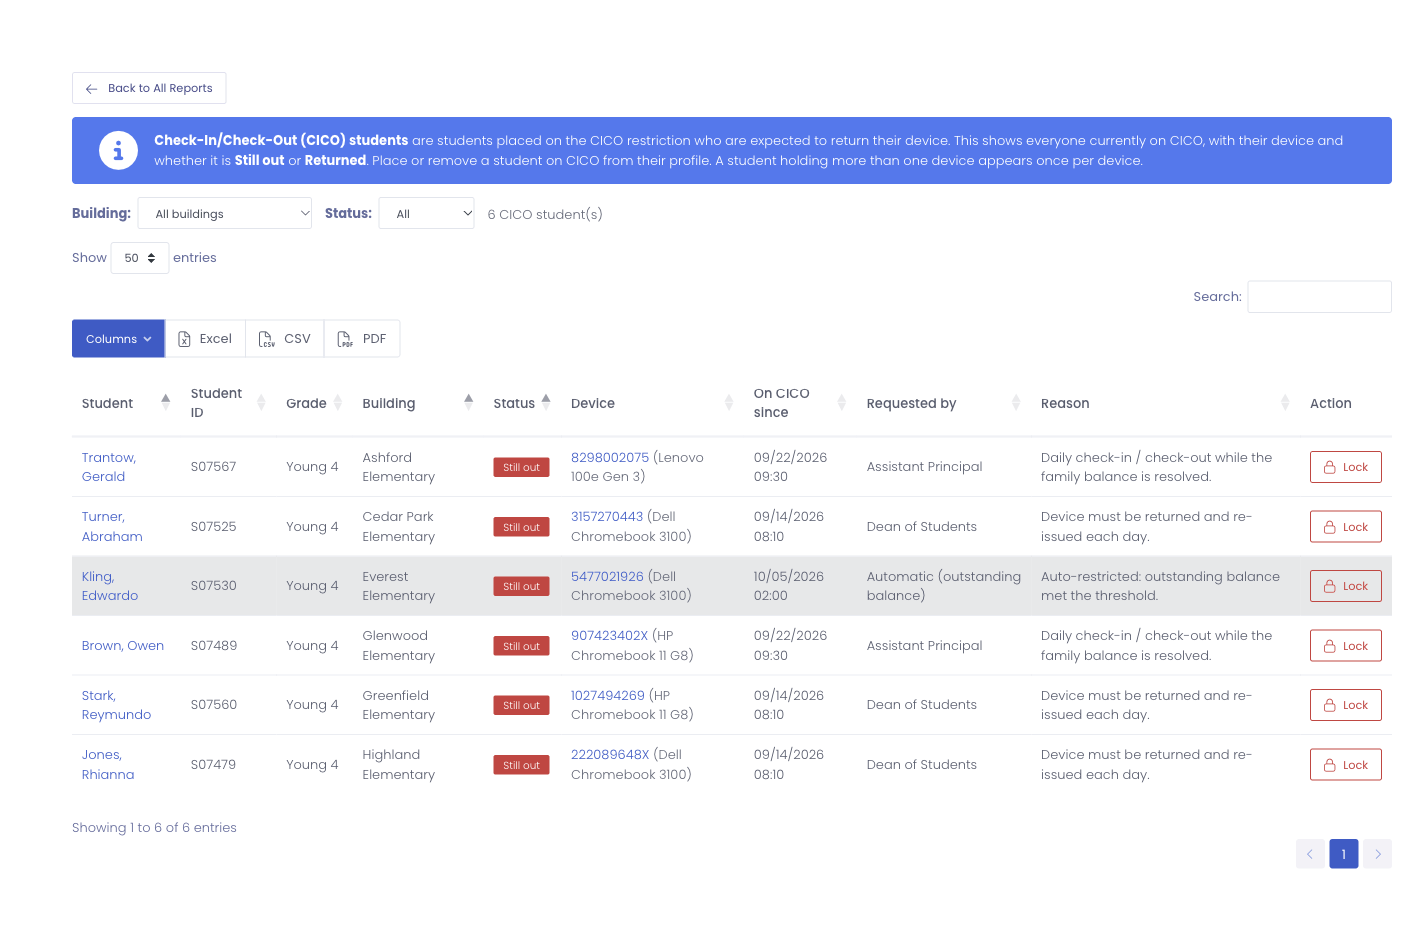Viewport: 1426px width, 942px height.
Task: Expand the Columns visibility menu
Action: point(118,339)
